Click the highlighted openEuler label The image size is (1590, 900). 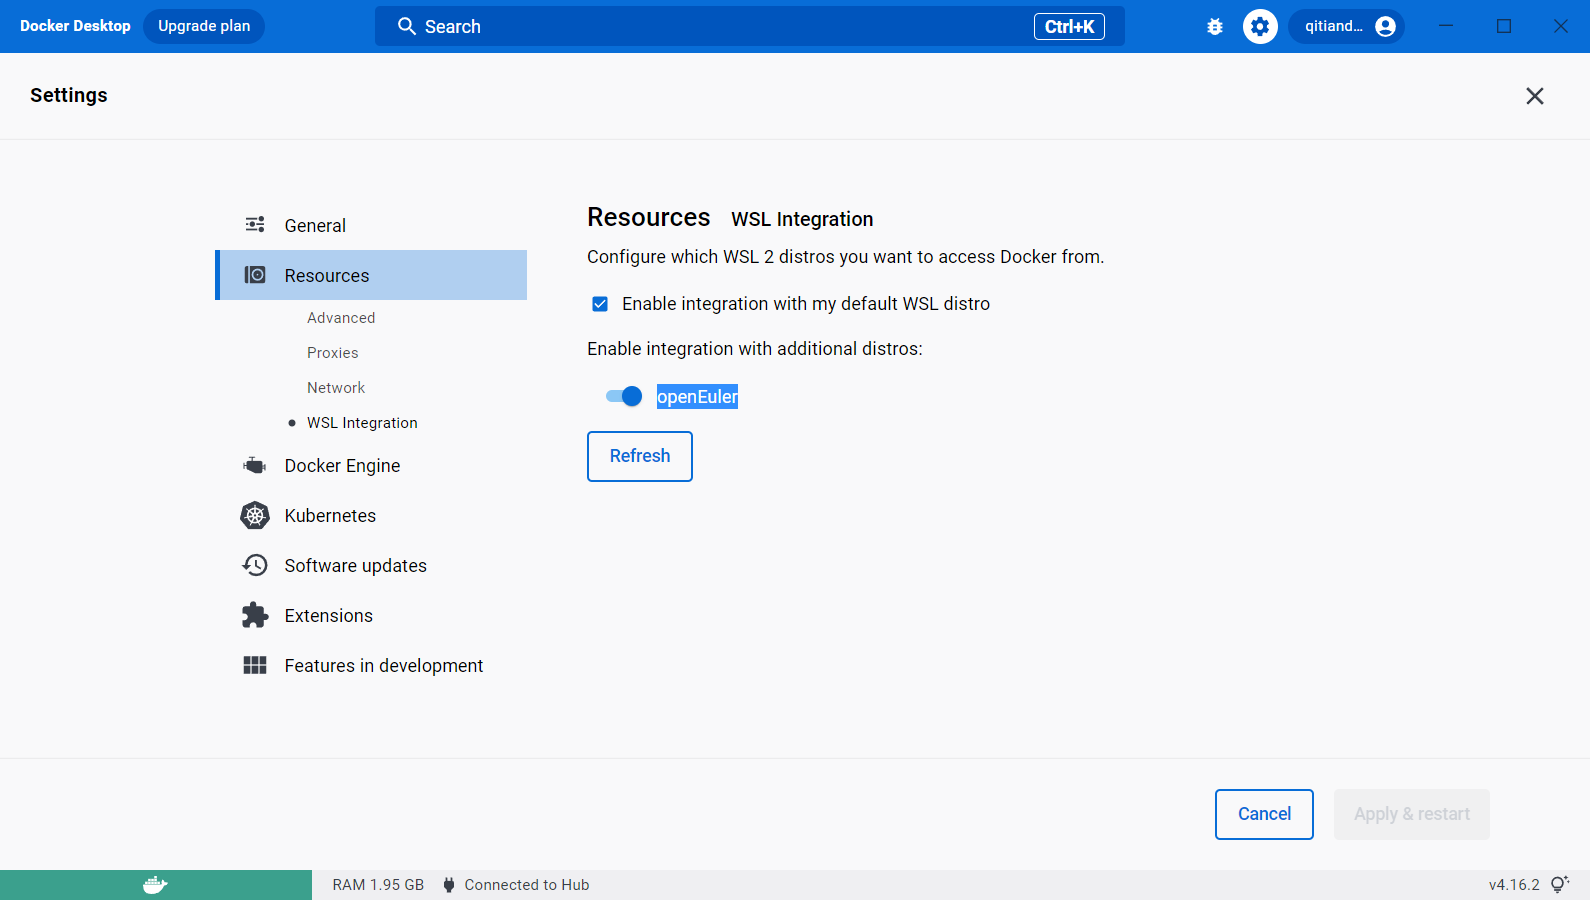tap(697, 397)
